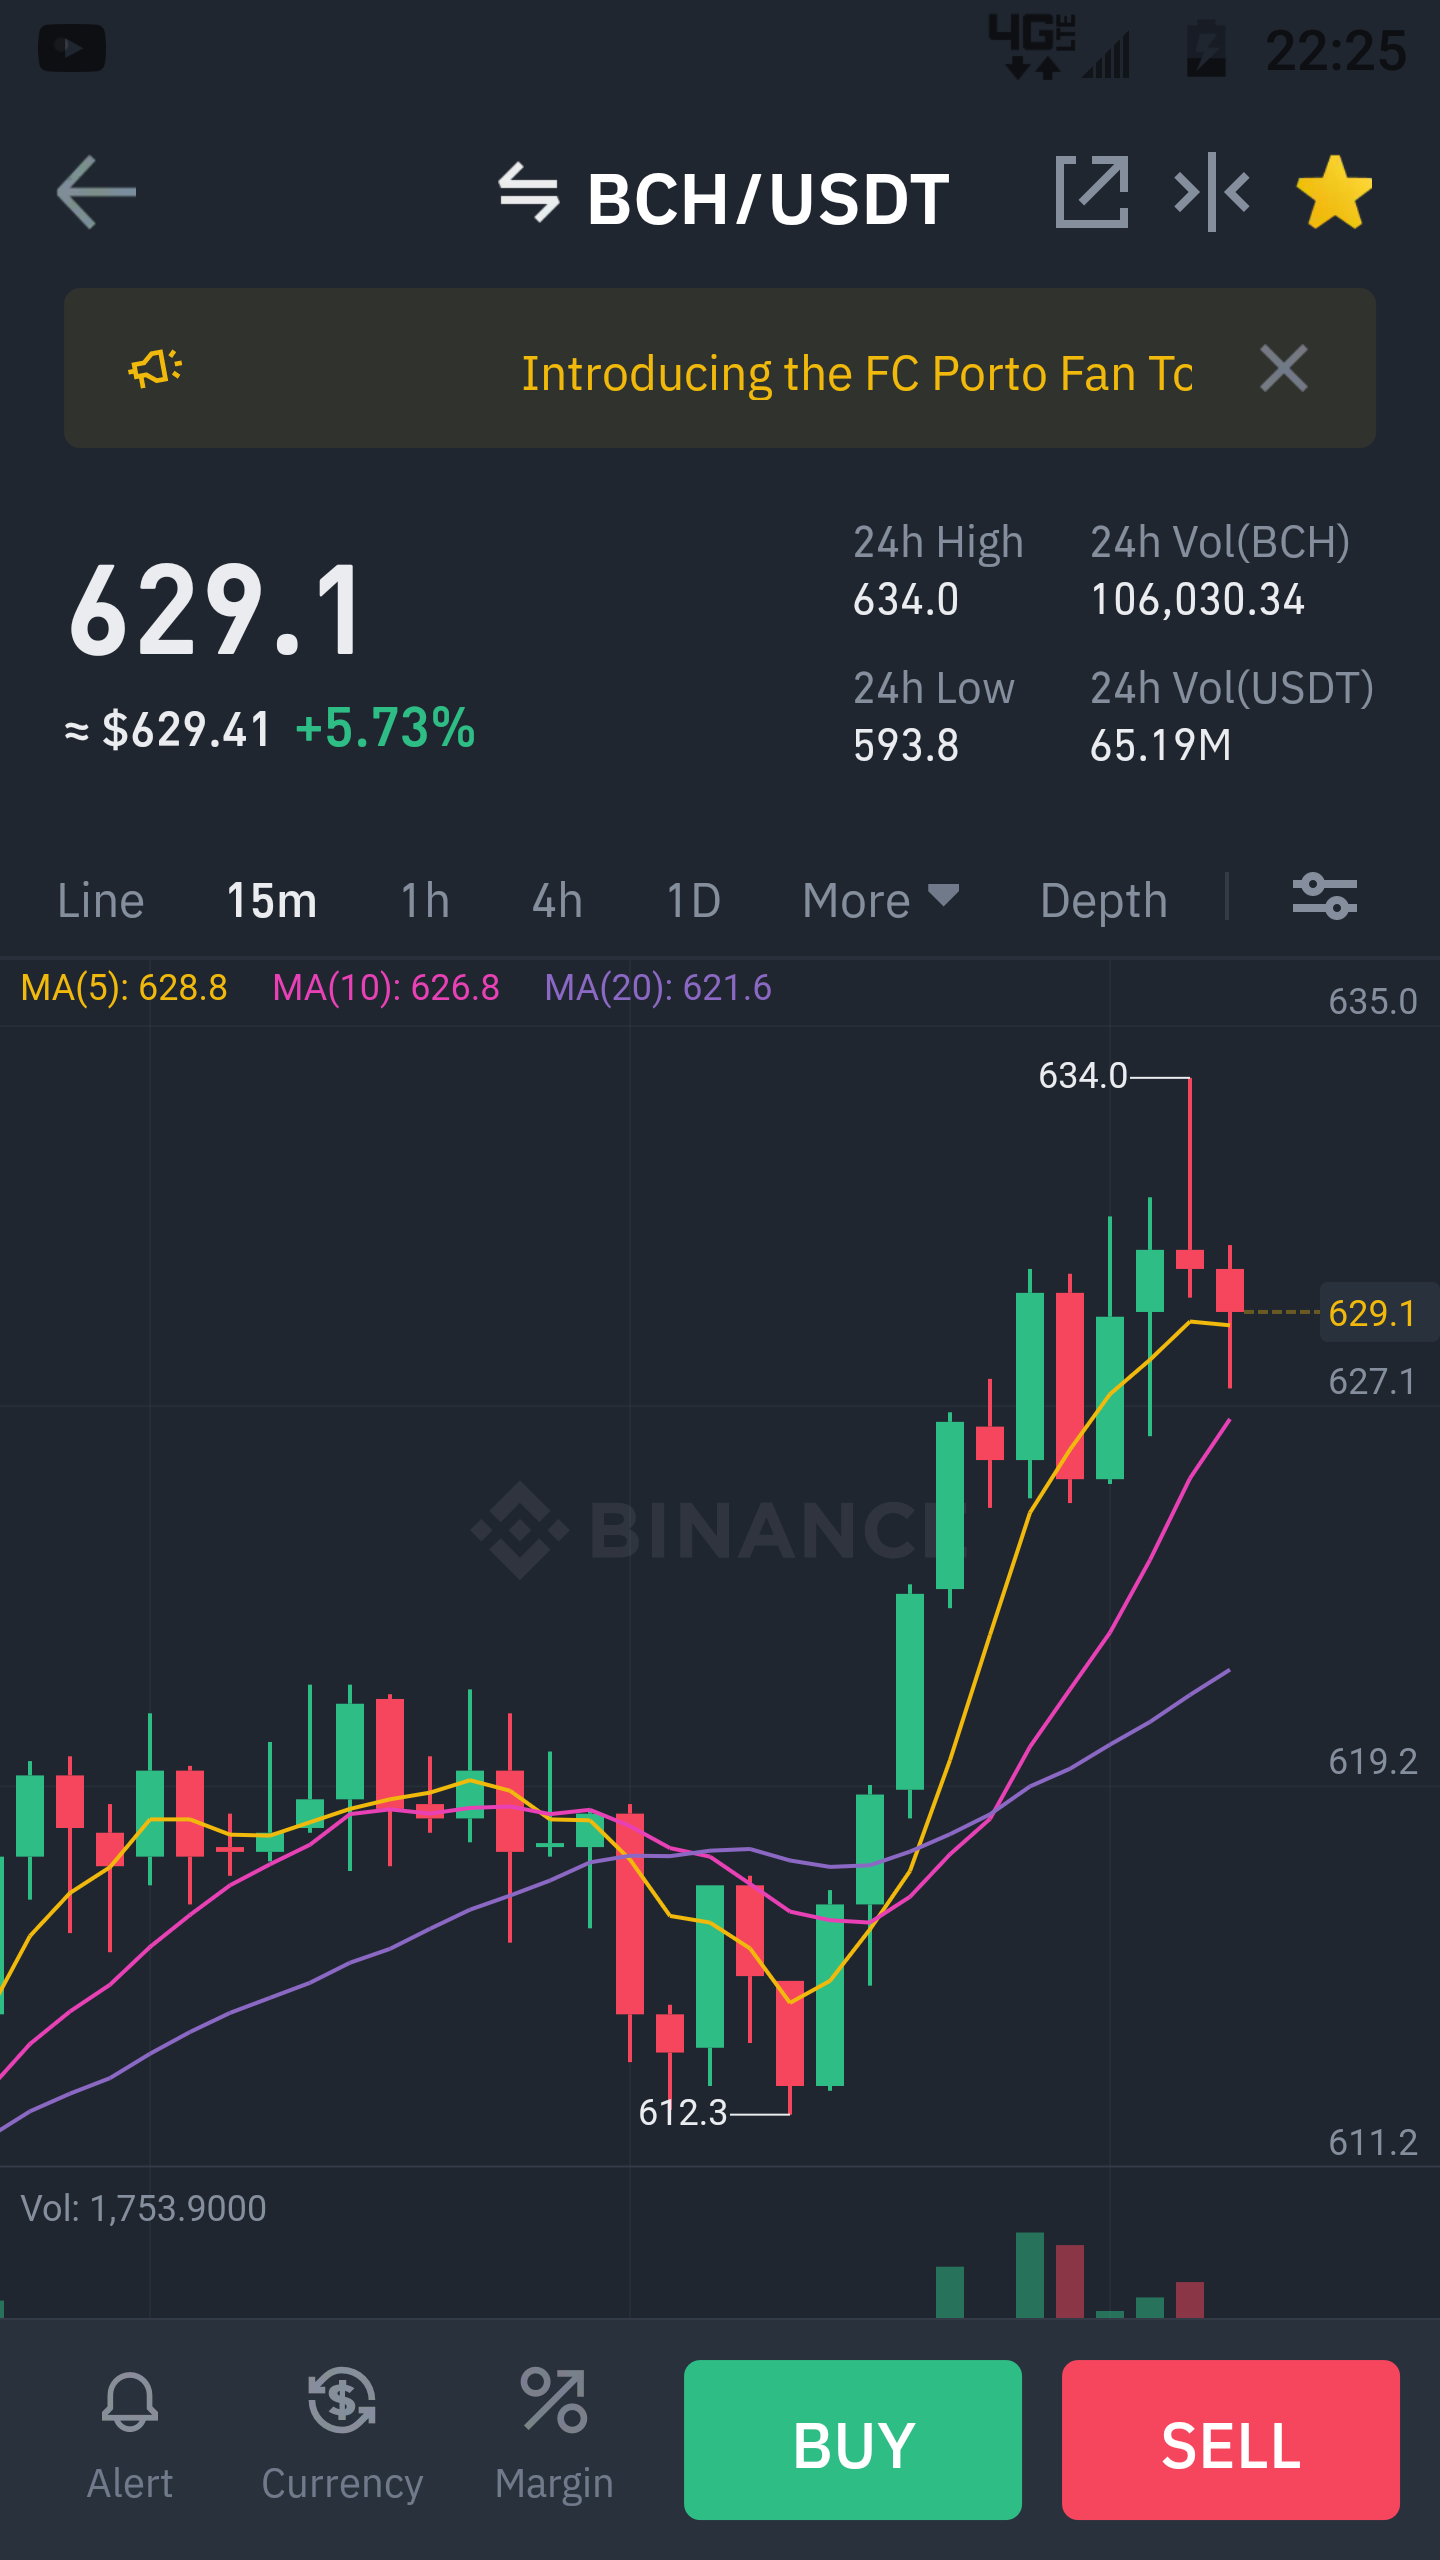Select the Line chart tab
Image resolution: width=1440 pixels, height=2560 pixels.
click(101, 900)
